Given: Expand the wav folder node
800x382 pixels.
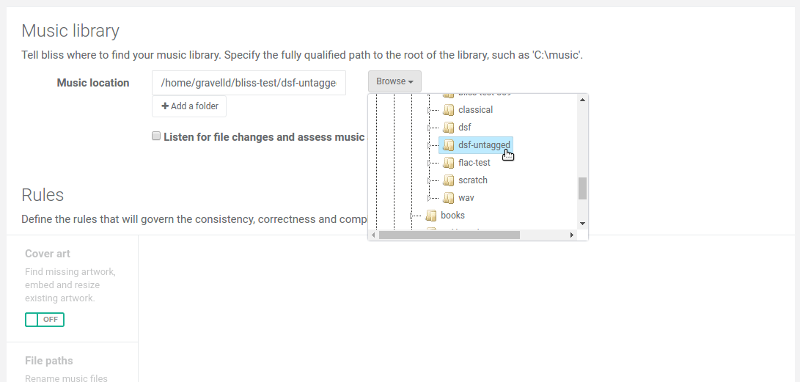Looking at the screenshot, I should (x=430, y=198).
